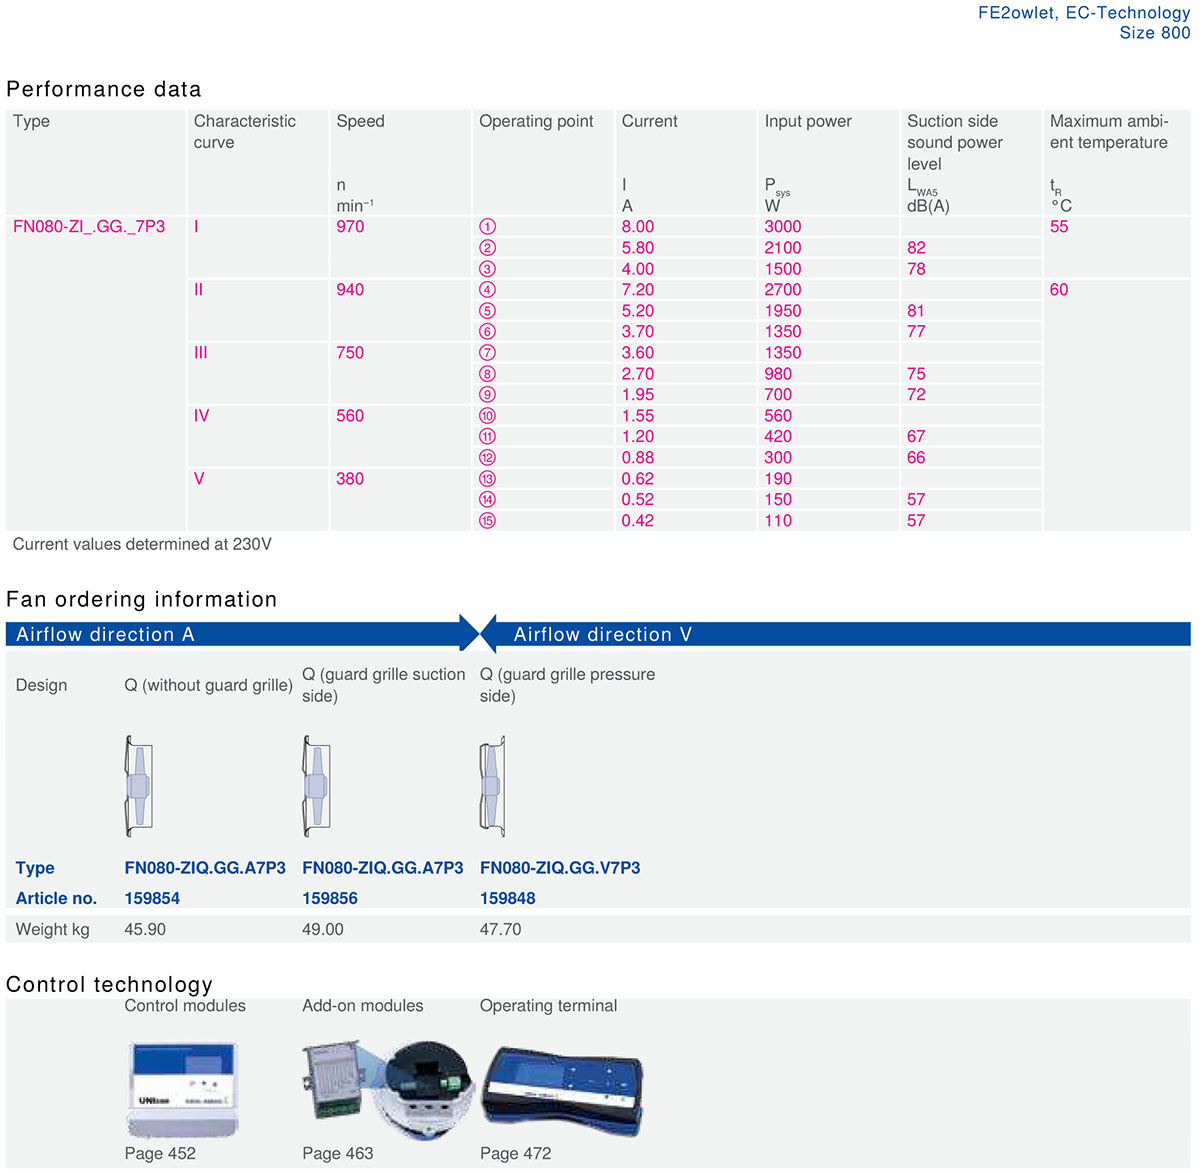Click the Airflow direction V header
1200x1174 pixels.
tap(602, 635)
